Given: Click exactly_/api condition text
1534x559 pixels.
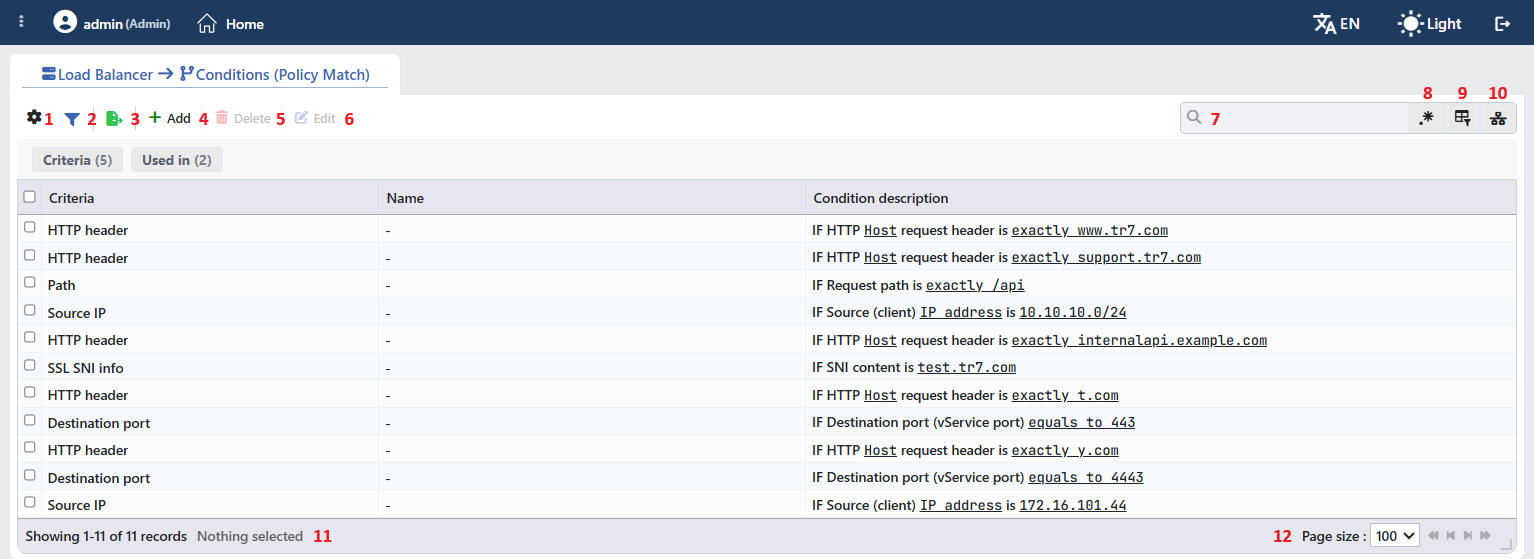Looking at the screenshot, I should [975, 285].
